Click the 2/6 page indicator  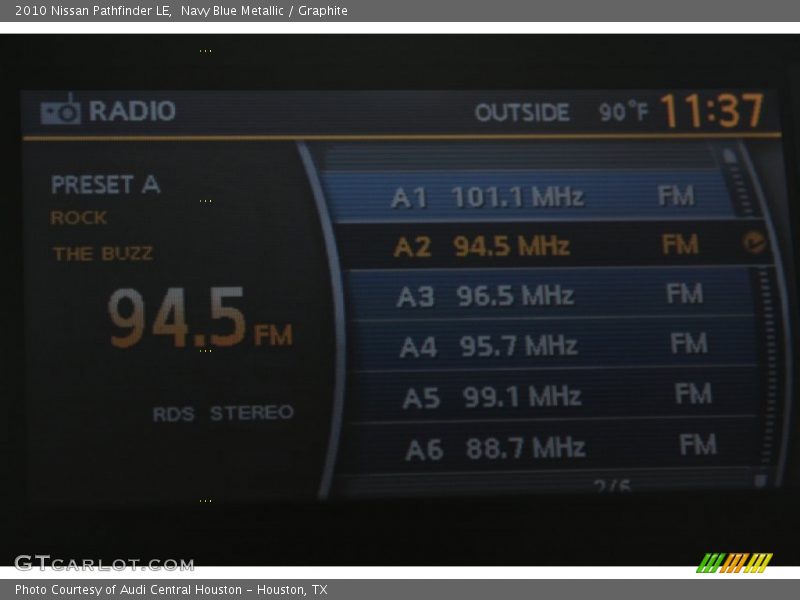[x=612, y=485]
